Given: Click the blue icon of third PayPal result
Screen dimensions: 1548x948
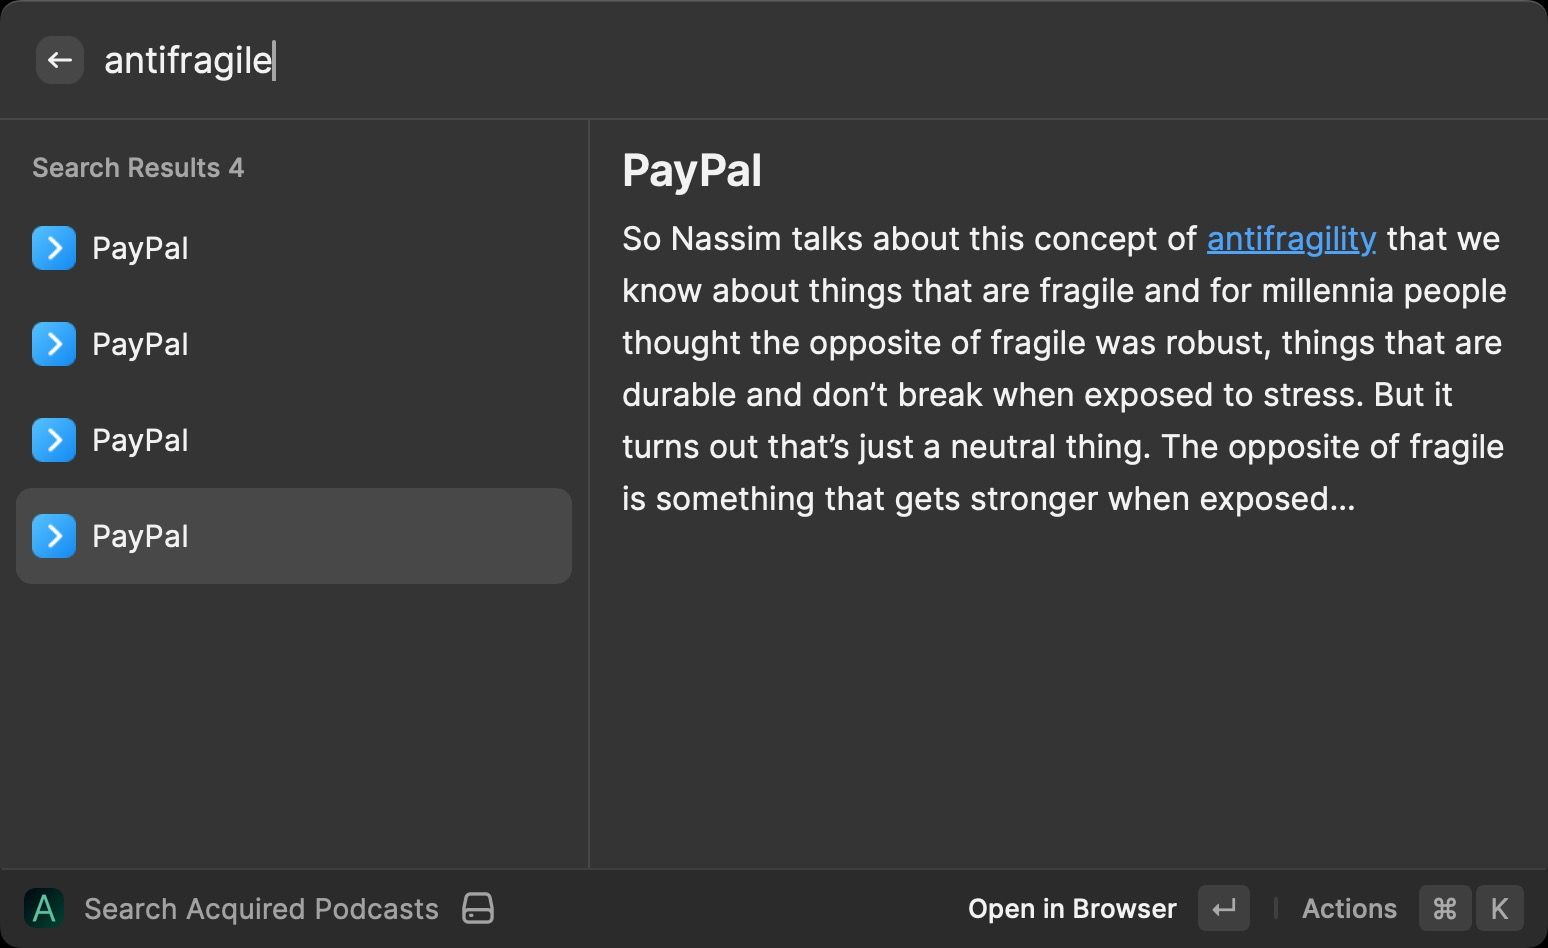Looking at the screenshot, I should [54, 440].
